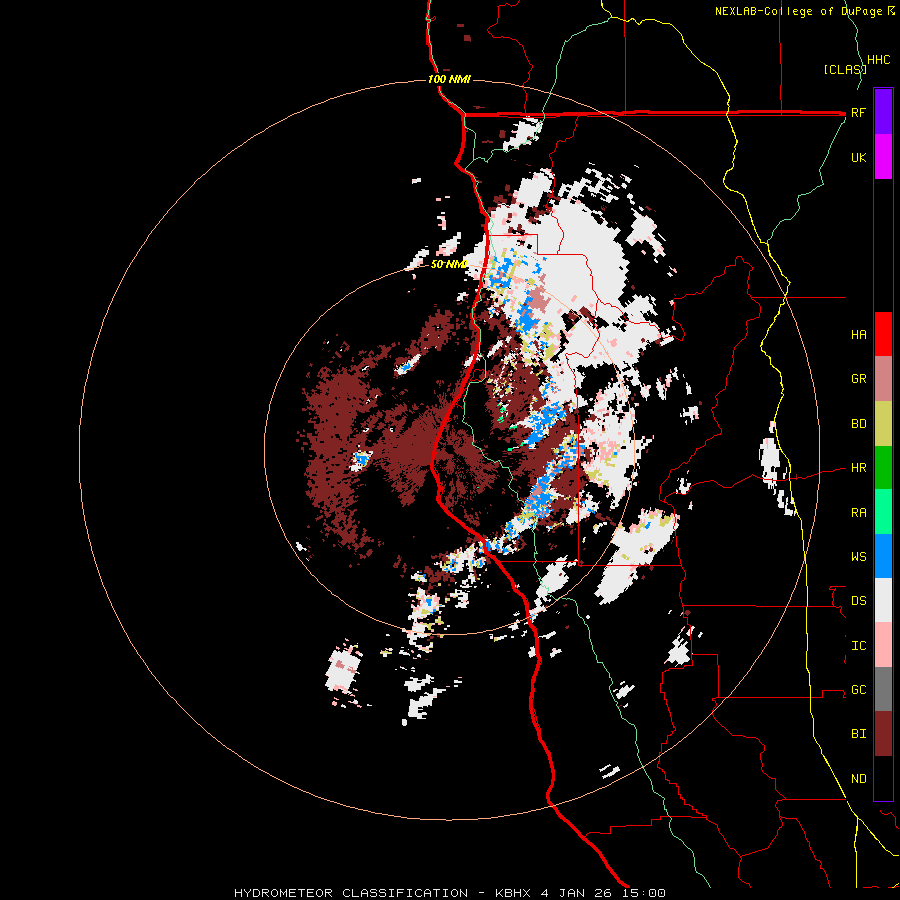
Task: Click the 'NEXLAB-College of DuPage' header text
Action: pos(798,11)
